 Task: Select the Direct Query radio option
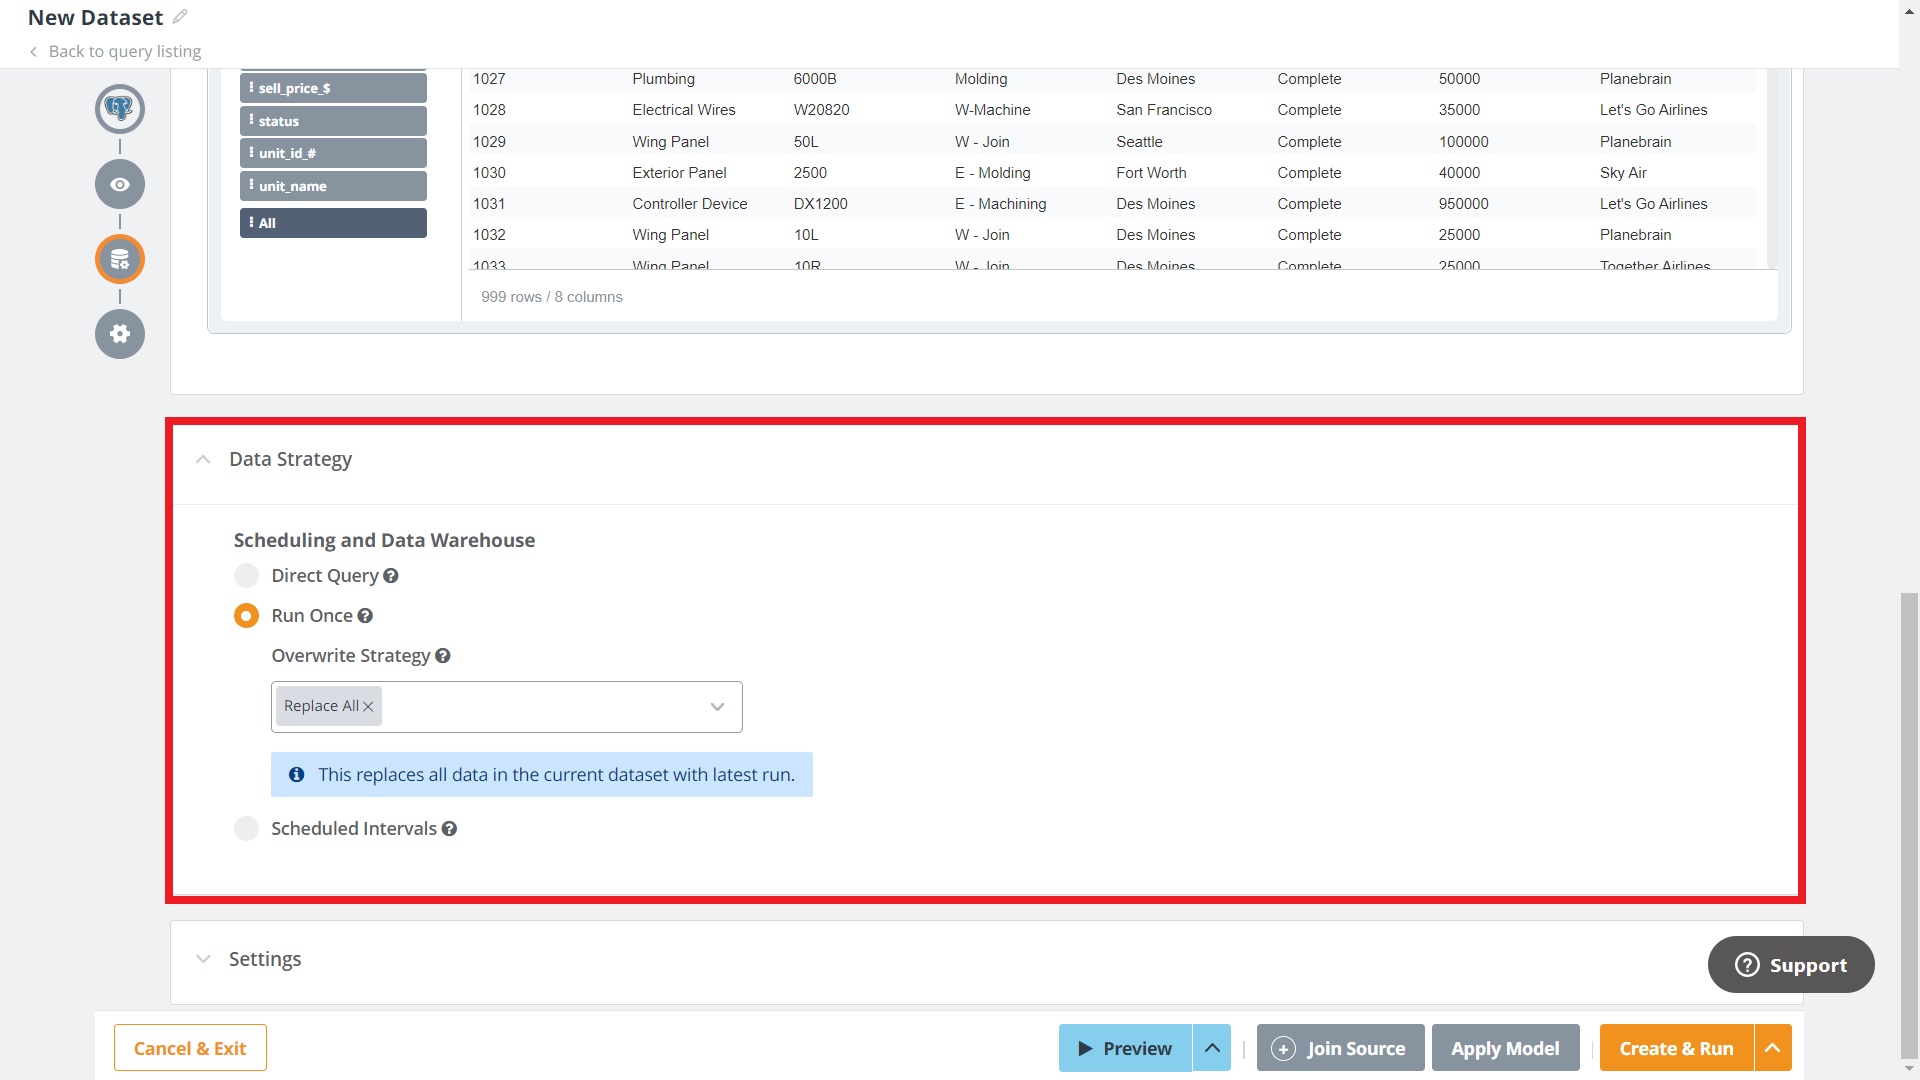(246, 576)
